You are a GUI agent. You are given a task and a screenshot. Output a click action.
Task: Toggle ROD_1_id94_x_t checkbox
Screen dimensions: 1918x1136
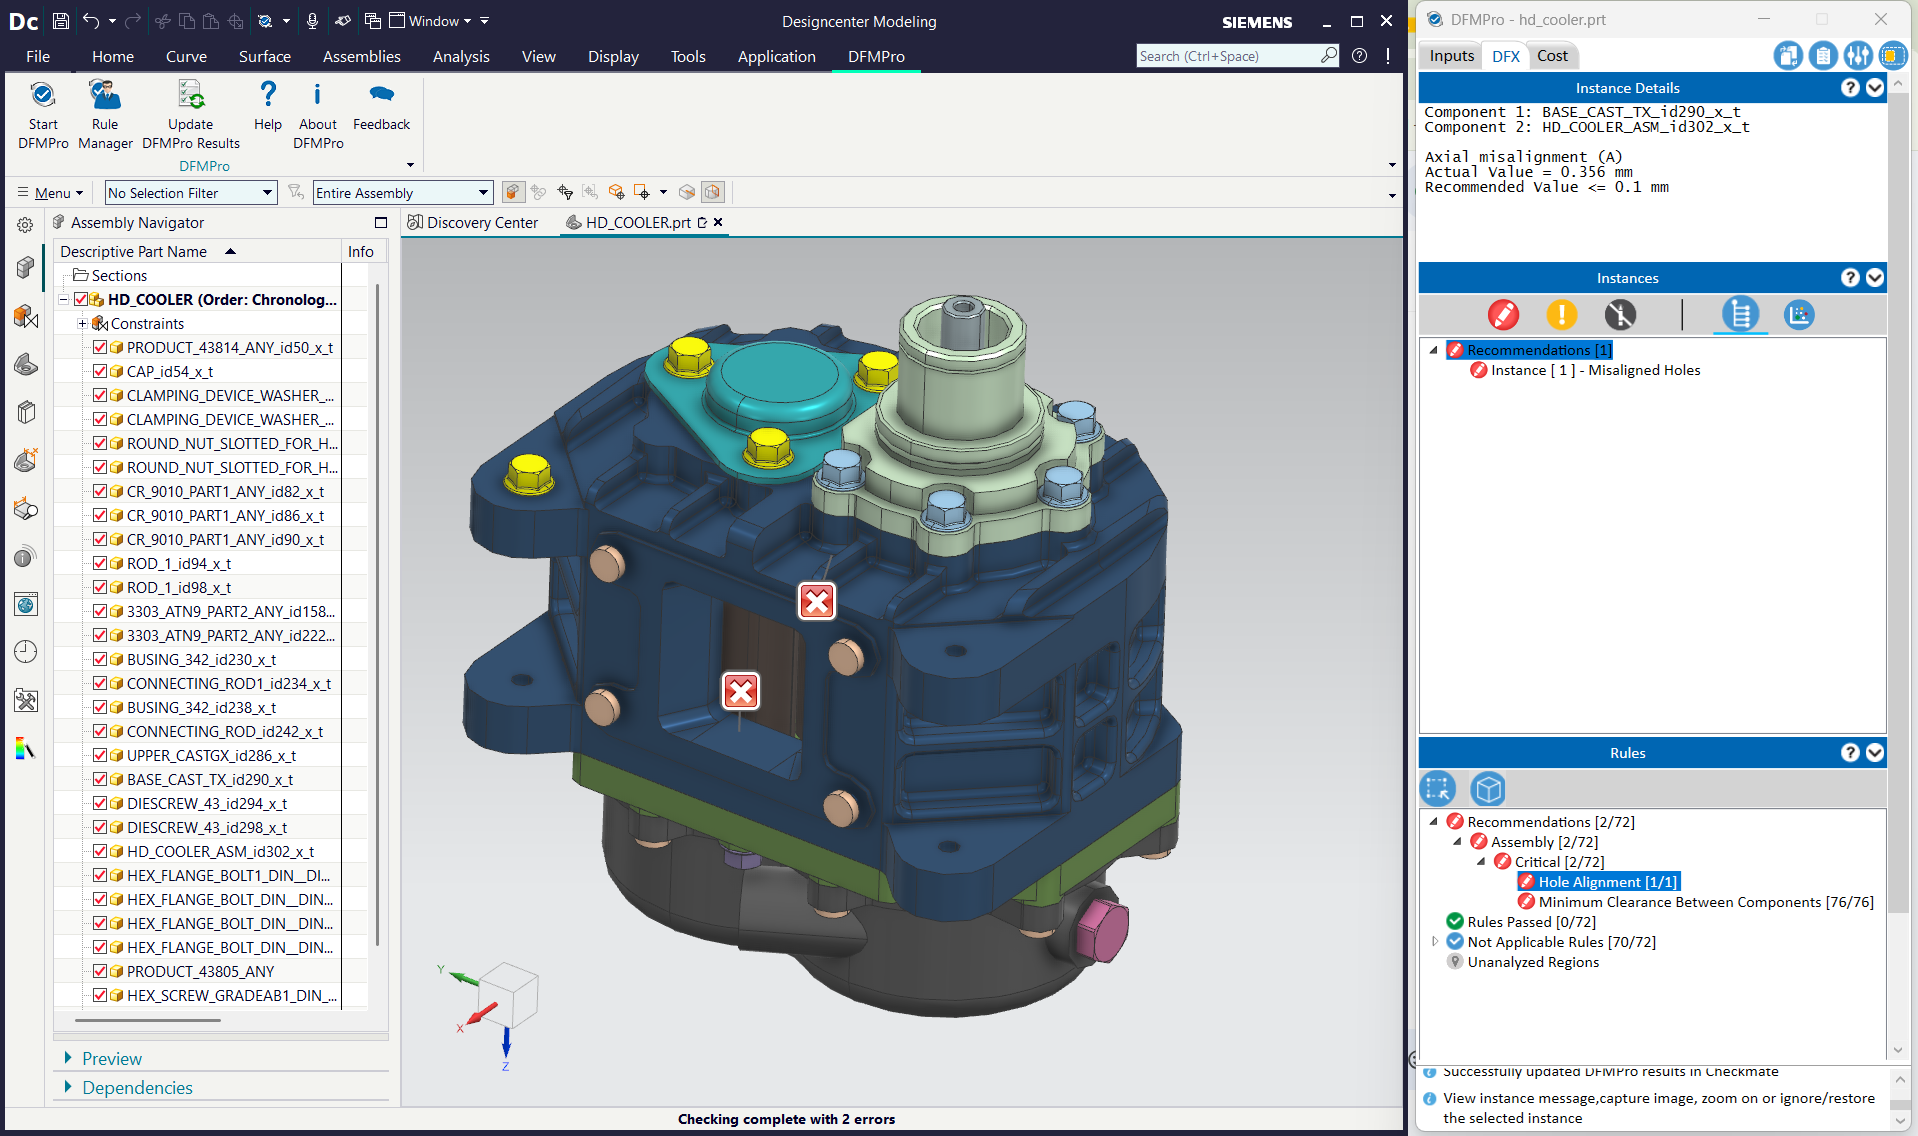(100, 564)
